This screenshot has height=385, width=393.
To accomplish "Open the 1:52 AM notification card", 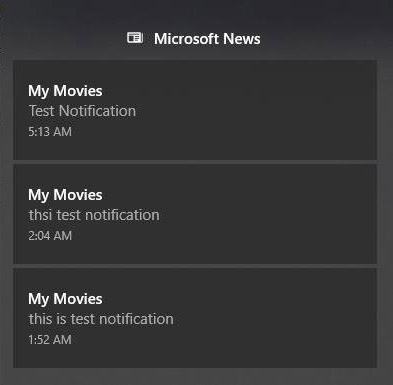I will (195, 318).
